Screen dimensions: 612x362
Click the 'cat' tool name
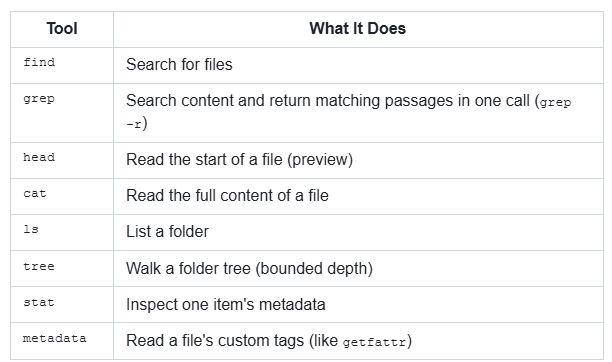click(x=35, y=193)
